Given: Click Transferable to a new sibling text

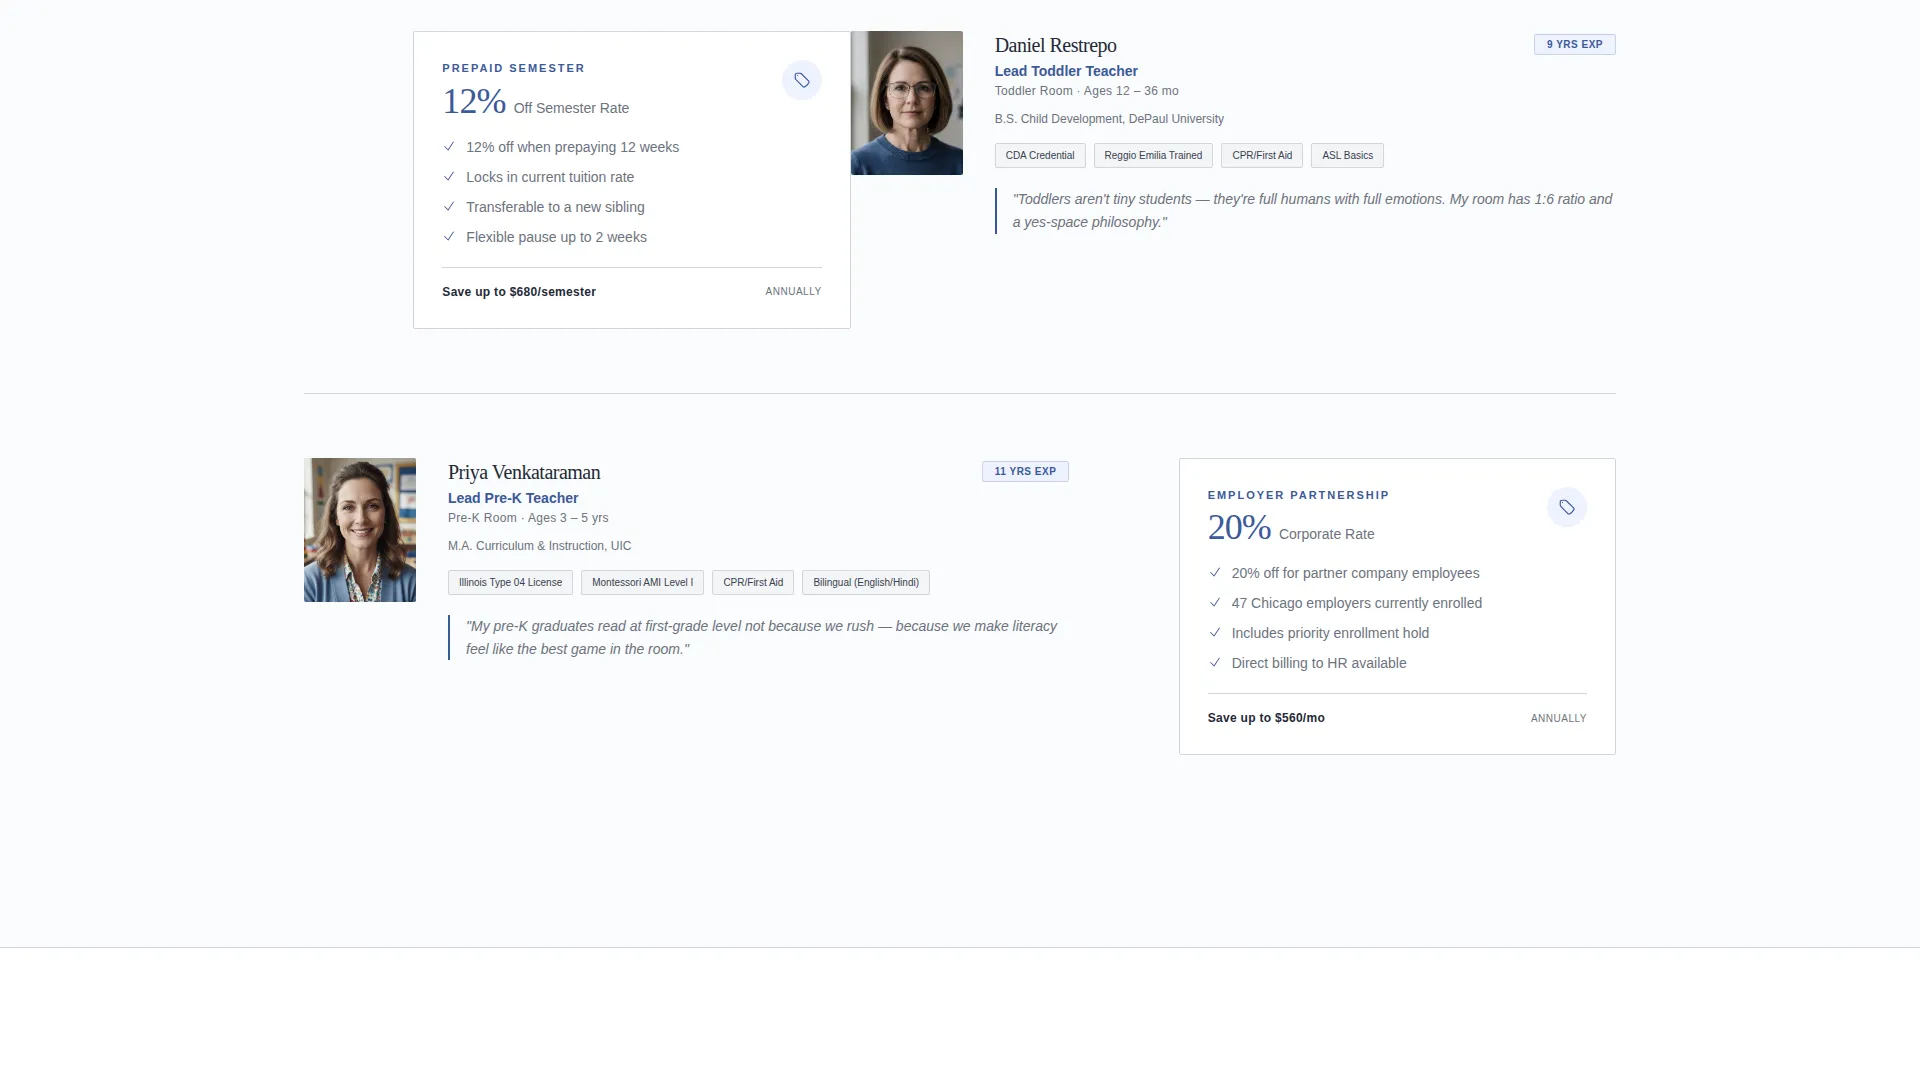Looking at the screenshot, I should pos(555,207).
